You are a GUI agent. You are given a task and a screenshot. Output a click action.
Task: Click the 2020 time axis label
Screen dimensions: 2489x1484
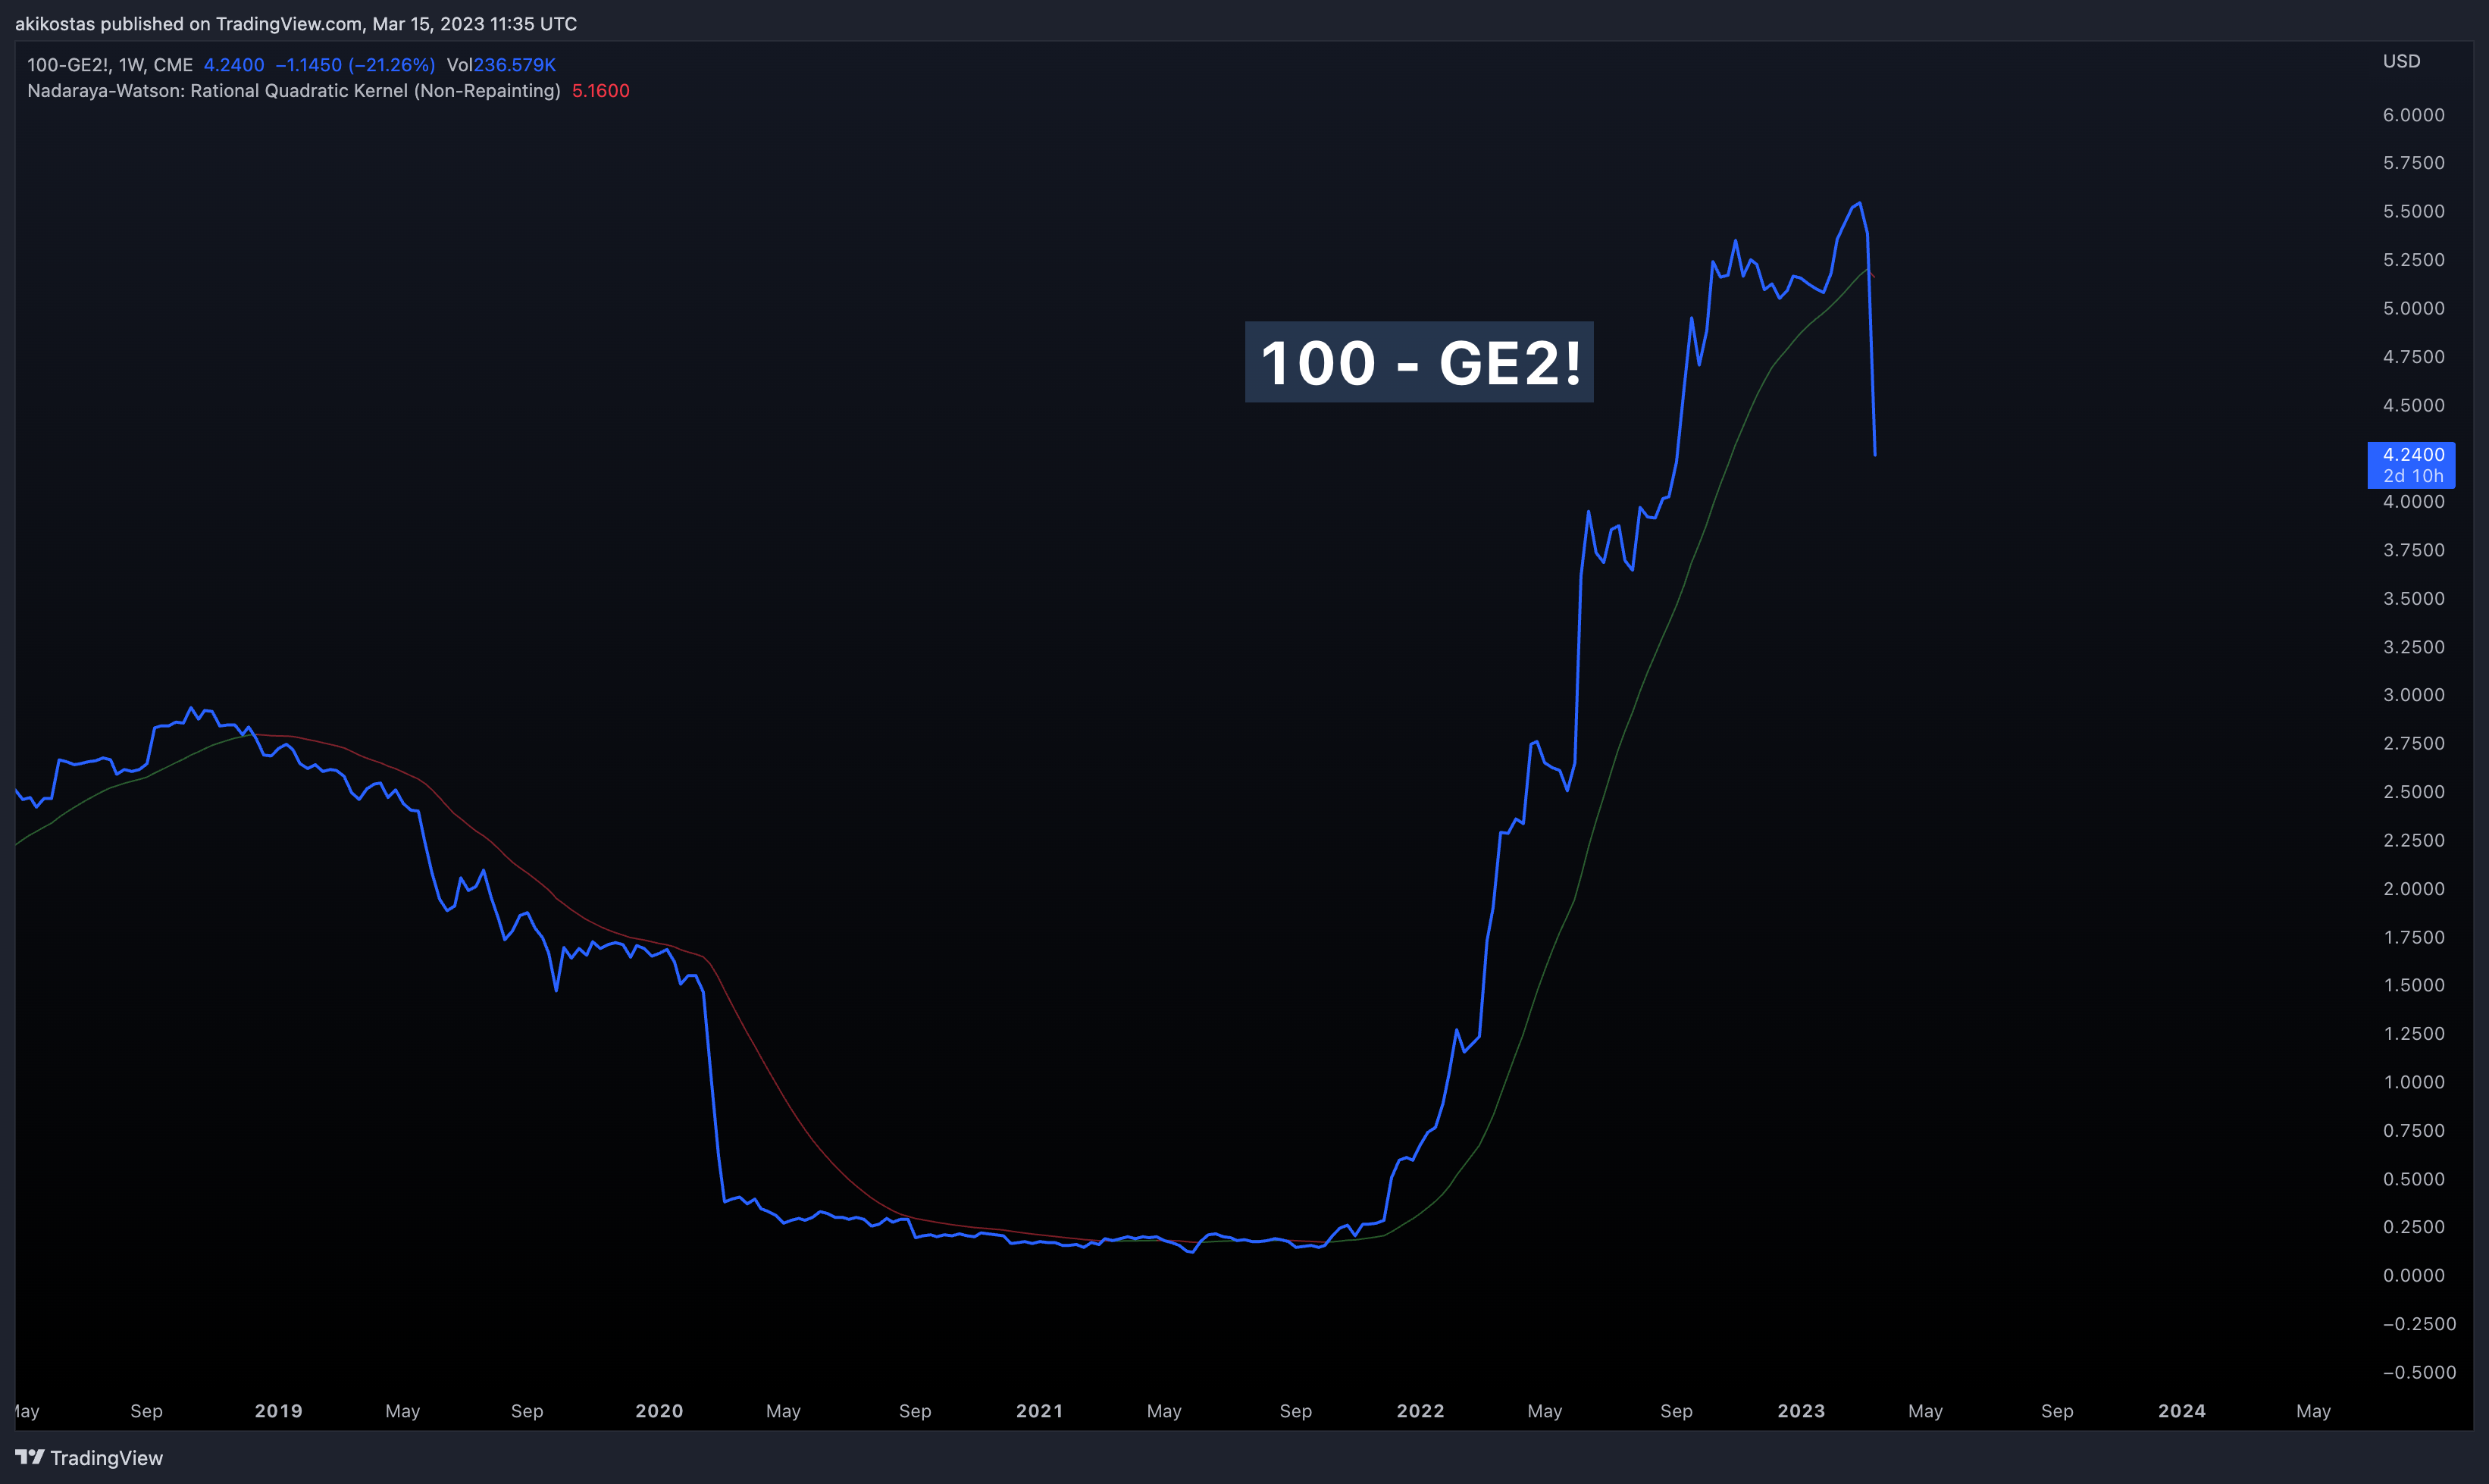tap(659, 1411)
